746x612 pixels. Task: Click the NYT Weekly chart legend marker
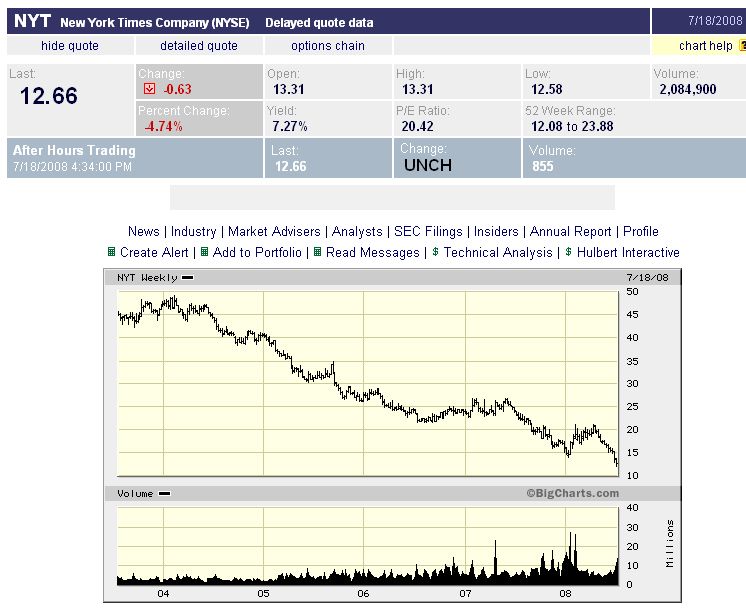pyautogui.click(x=188, y=277)
